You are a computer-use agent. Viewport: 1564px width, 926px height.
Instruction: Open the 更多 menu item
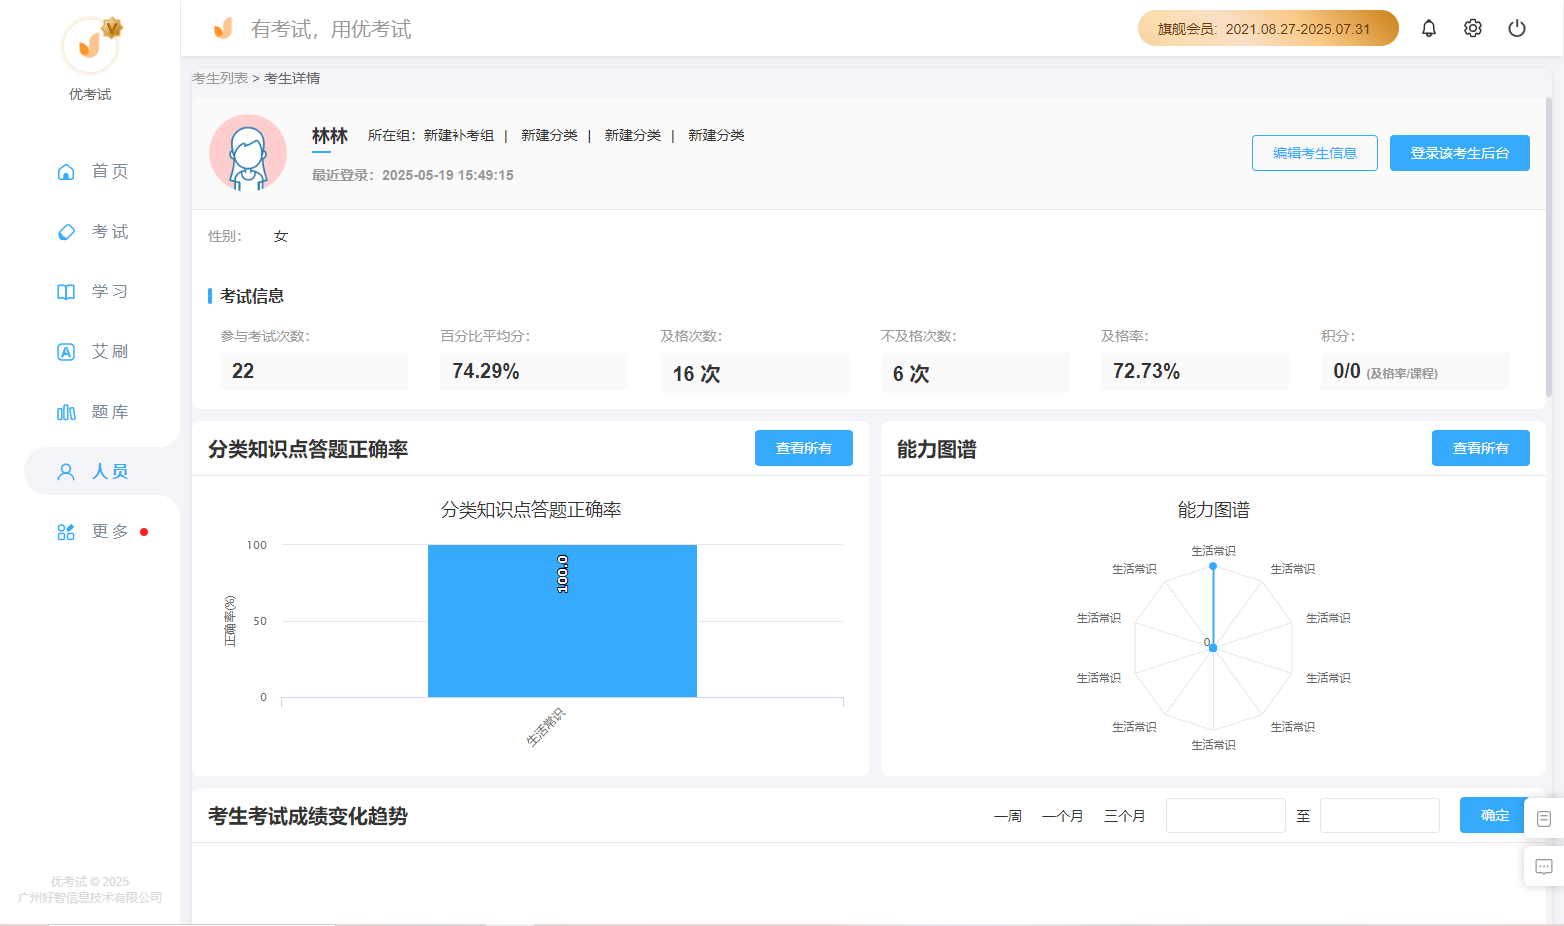click(110, 532)
